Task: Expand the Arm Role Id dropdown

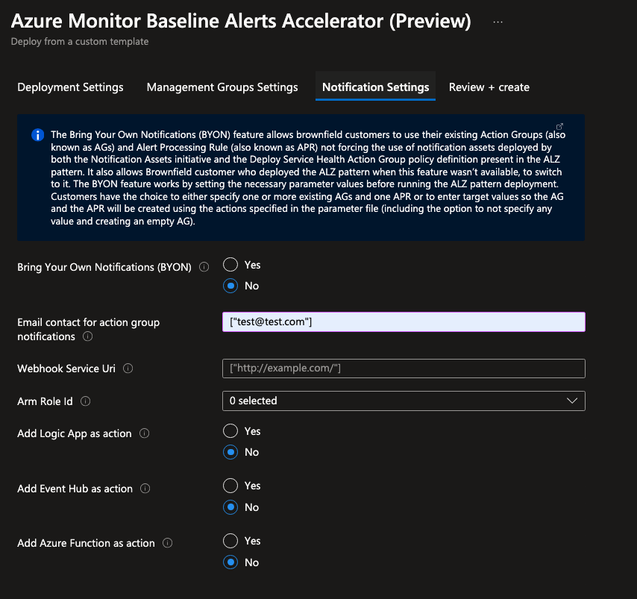Action: click(x=403, y=401)
